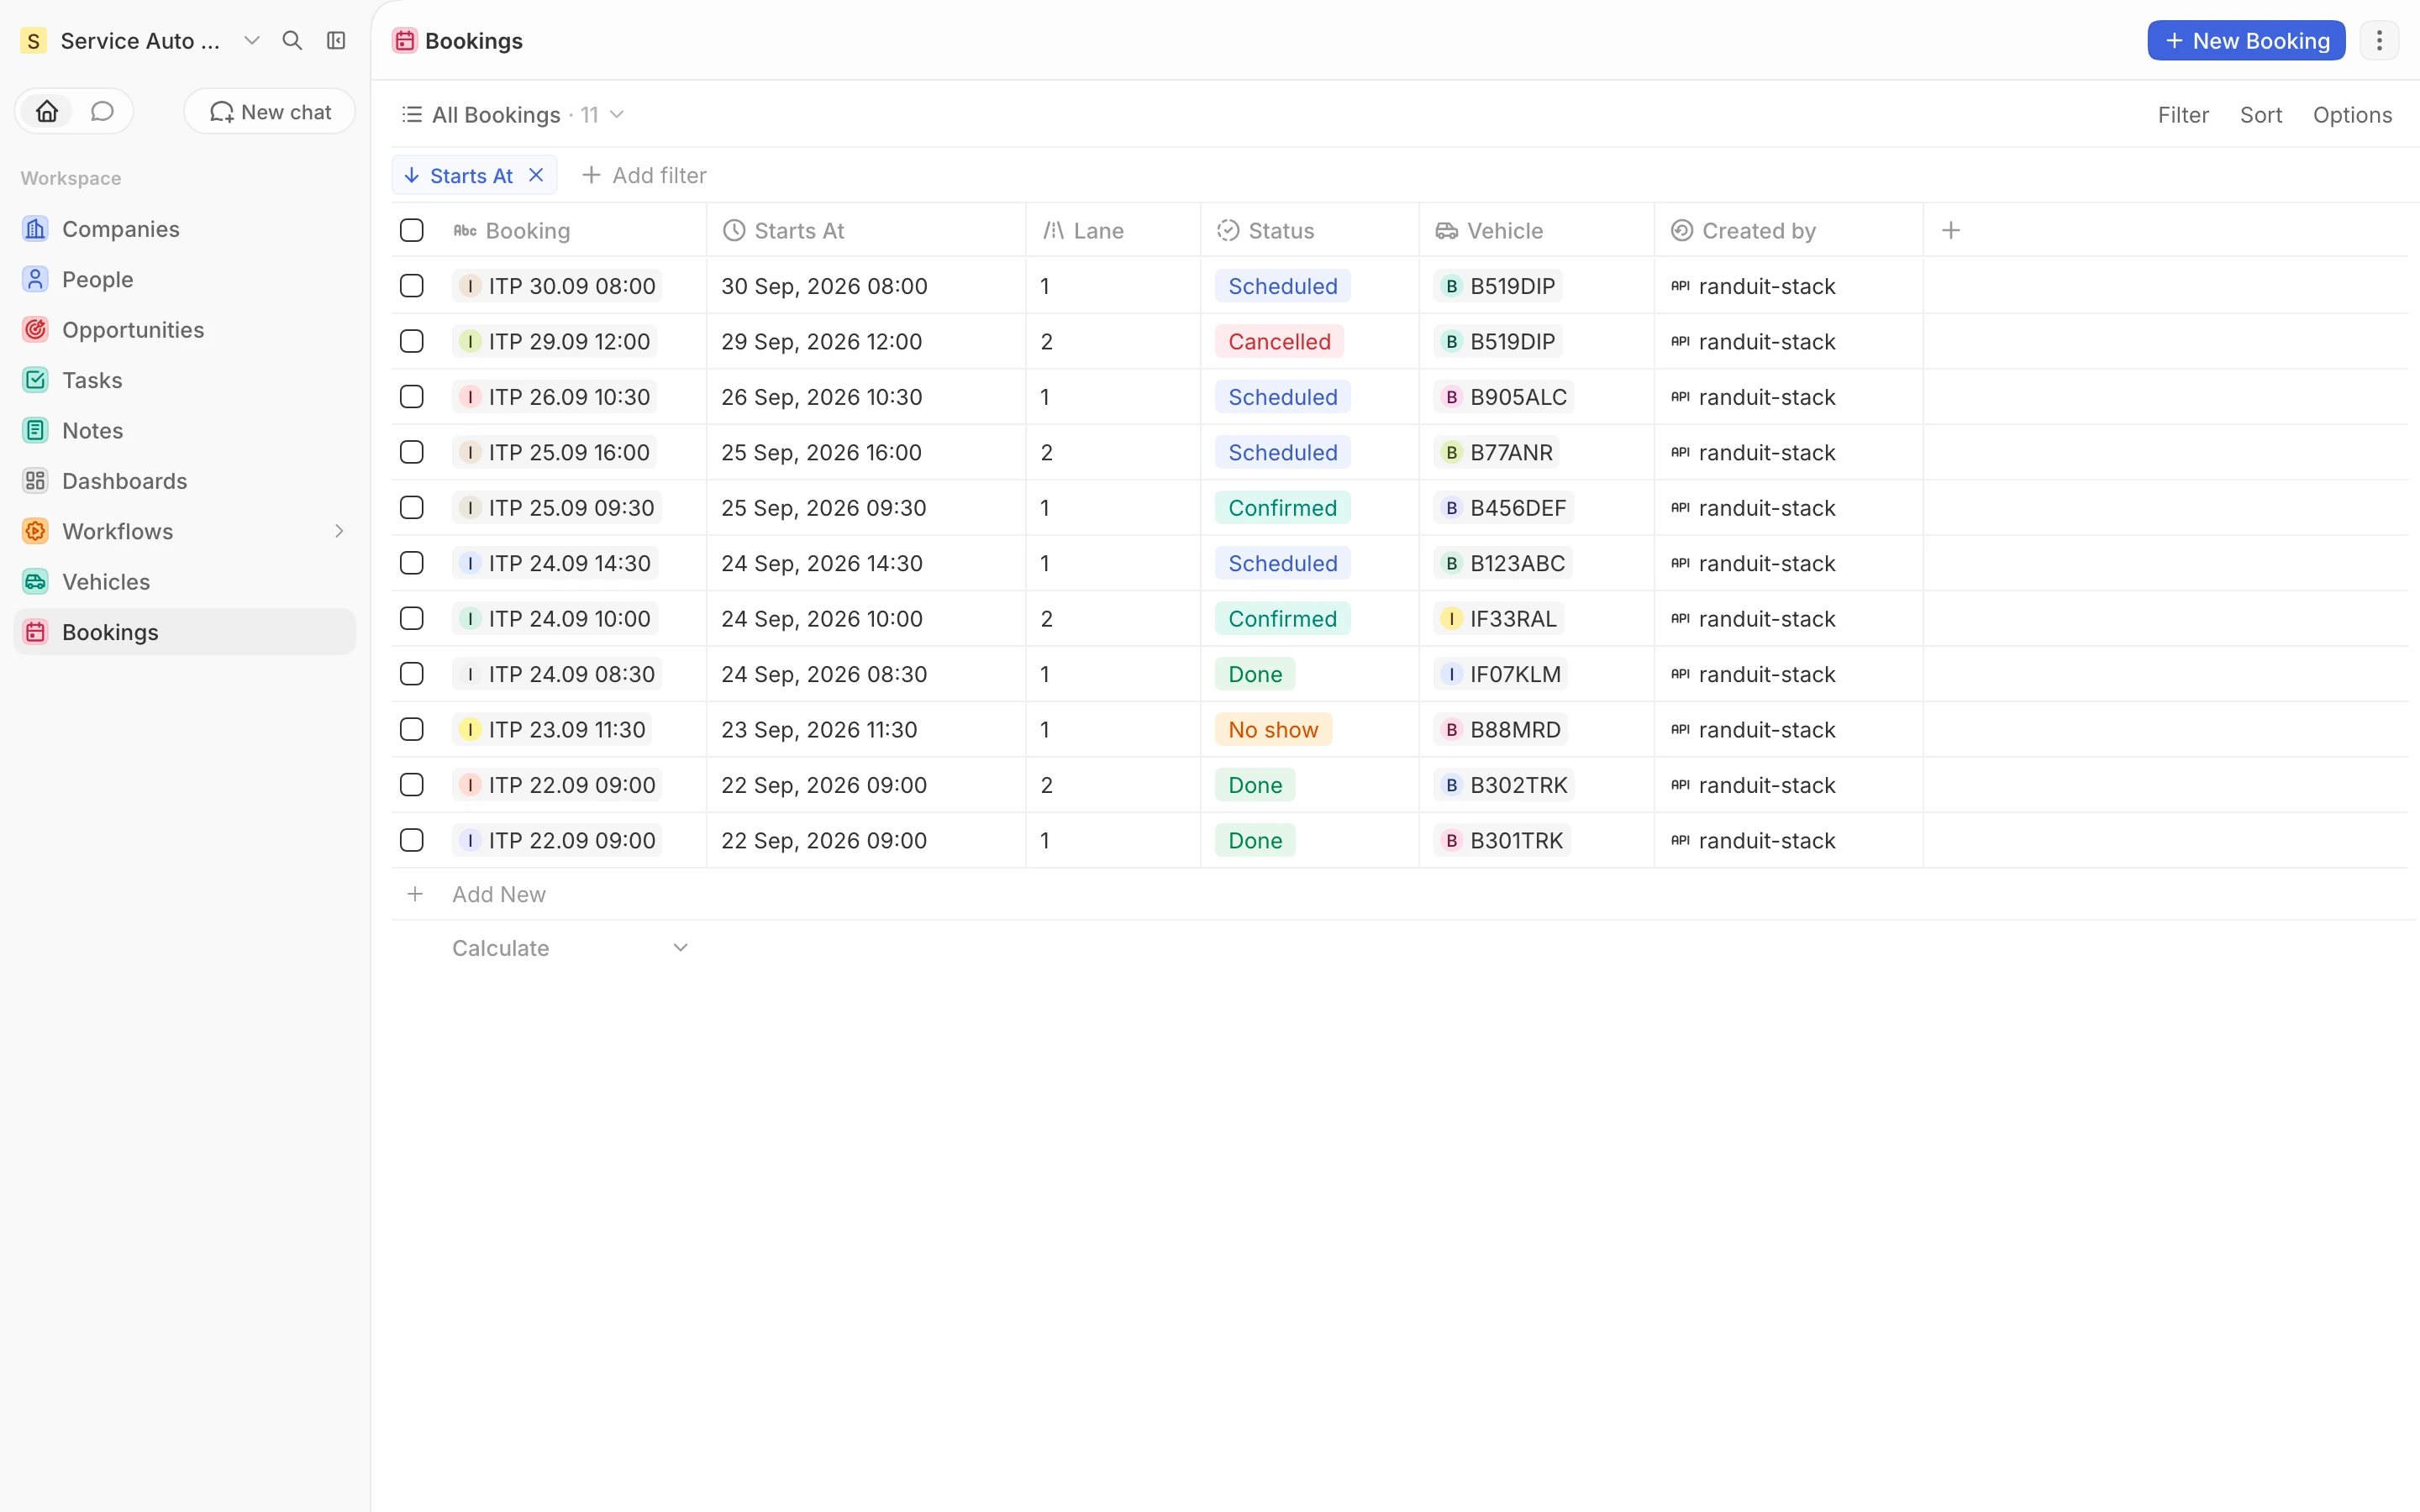The height and width of the screenshot is (1512, 2420).
Task: Click the No show status tag
Action: click(x=1273, y=730)
